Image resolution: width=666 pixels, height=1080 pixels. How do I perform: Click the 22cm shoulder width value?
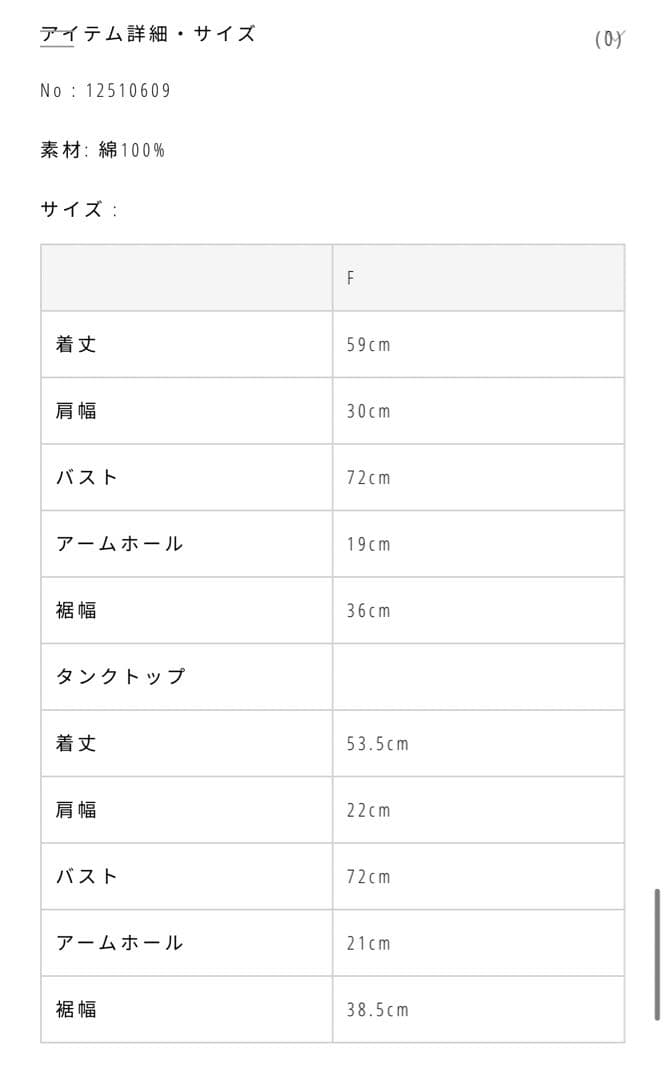pyautogui.click(x=368, y=810)
